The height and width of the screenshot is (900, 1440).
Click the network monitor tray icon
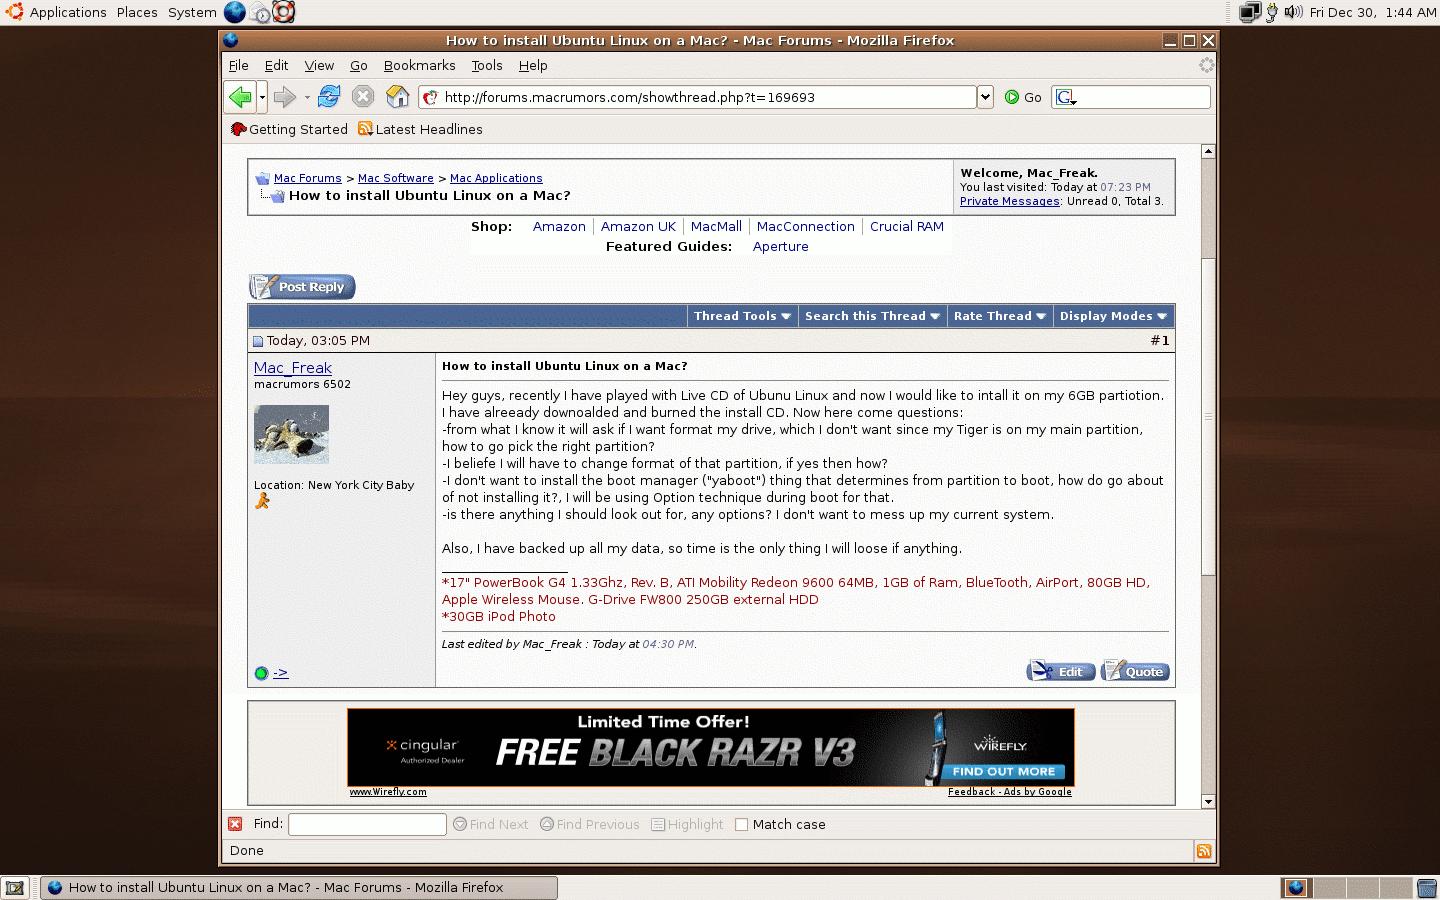[x=1250, y=12]
